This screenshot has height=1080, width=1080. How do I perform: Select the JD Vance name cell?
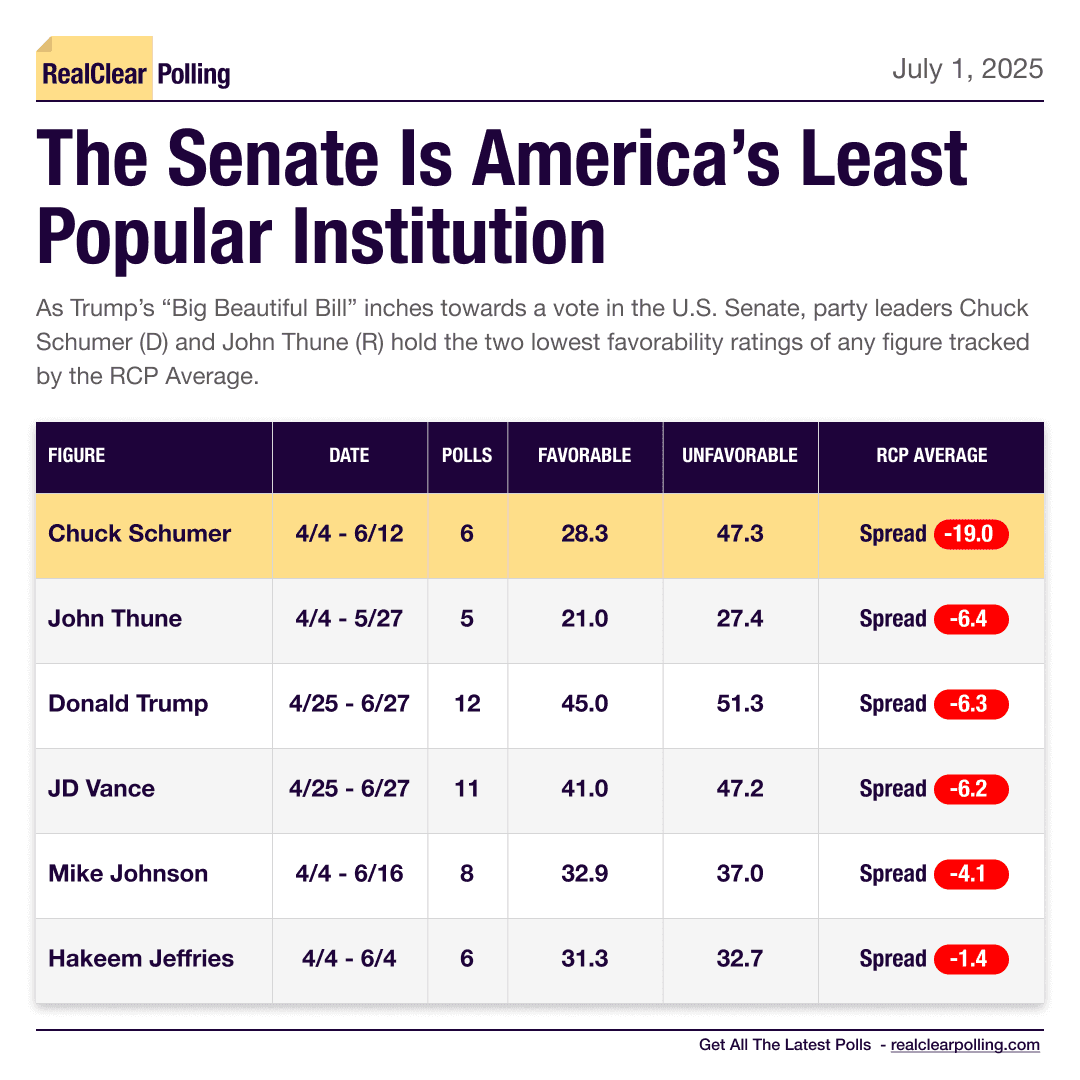[101, 789]
